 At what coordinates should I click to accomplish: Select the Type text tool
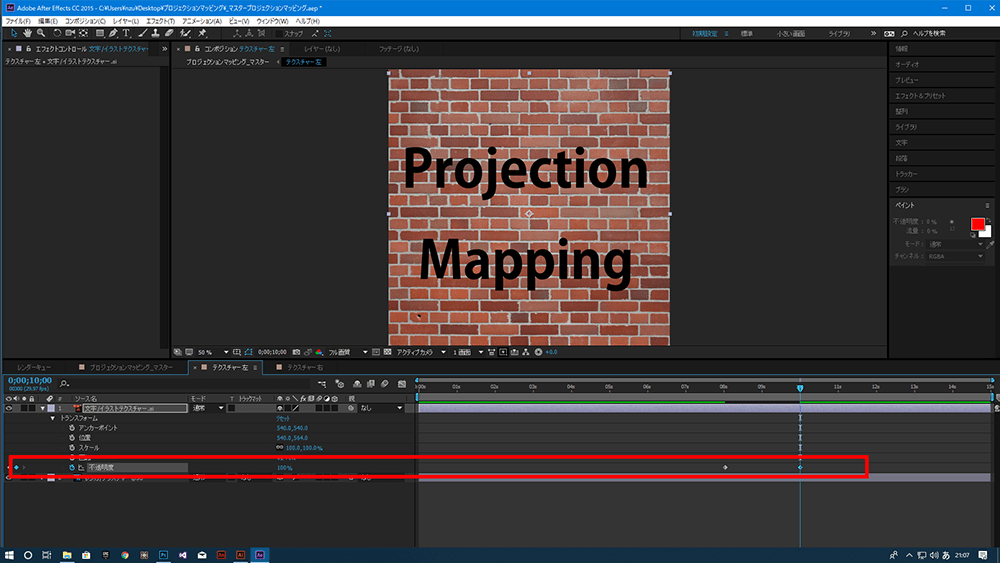pyautogui.click(x=126, y=33)
